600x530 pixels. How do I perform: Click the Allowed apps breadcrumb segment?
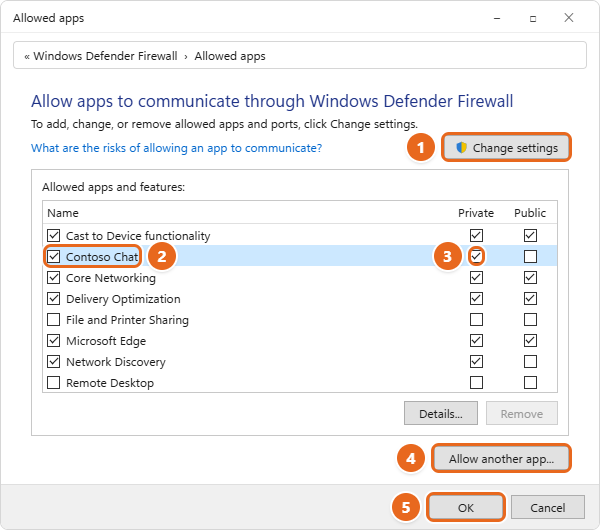(230, 56)
